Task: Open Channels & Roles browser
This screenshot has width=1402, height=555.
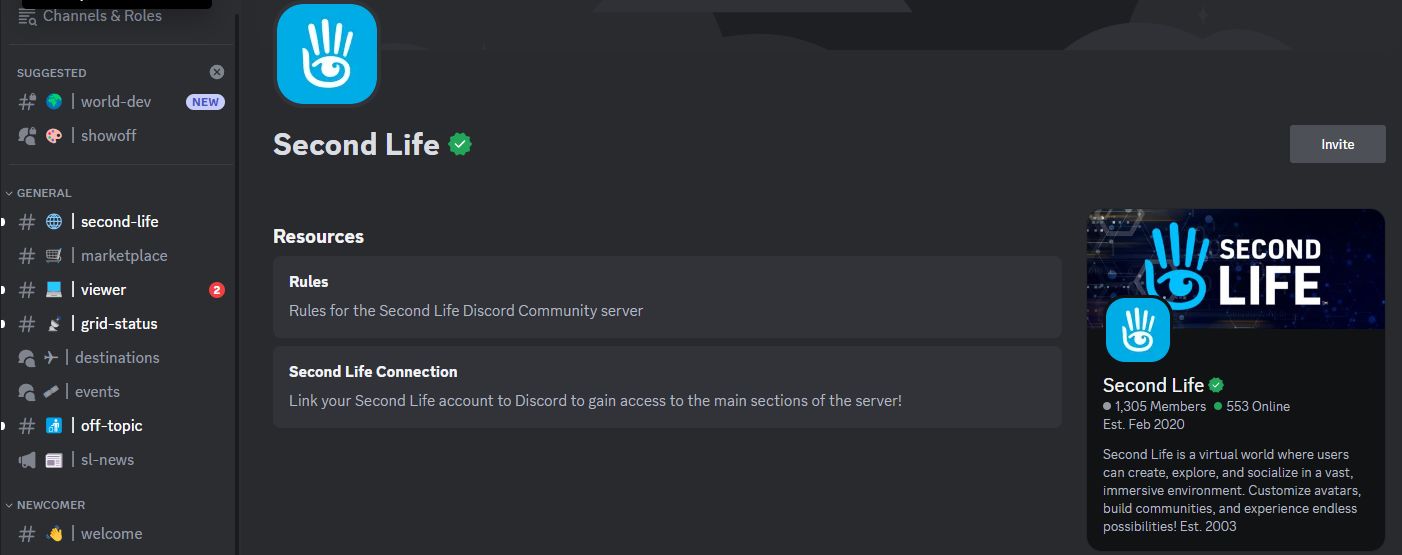Action: point(102,16)
